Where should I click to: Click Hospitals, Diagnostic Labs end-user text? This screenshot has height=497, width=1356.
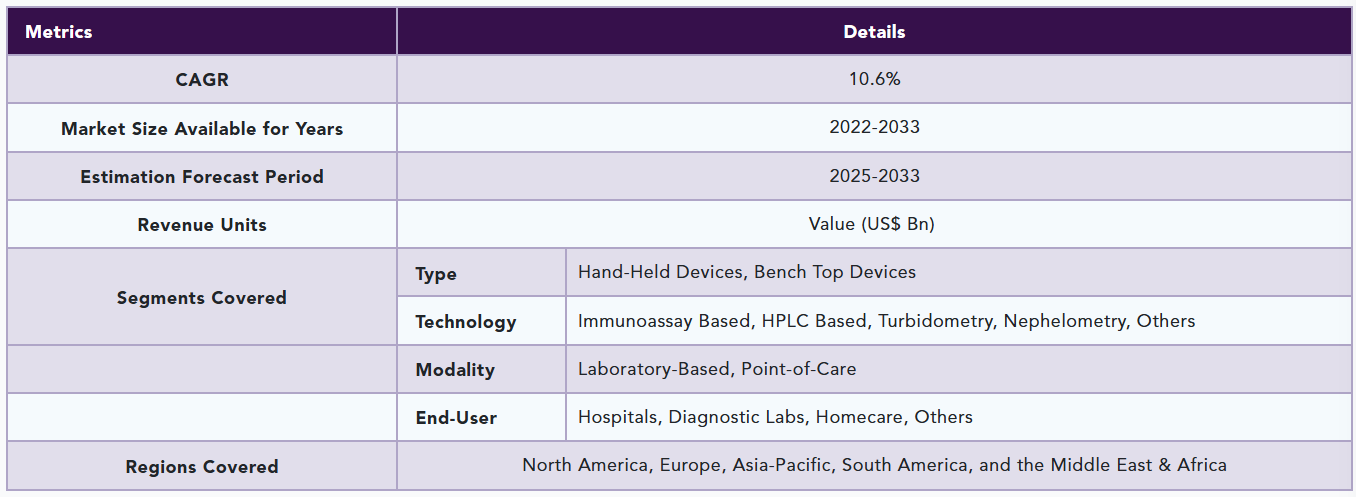(775, 417)
